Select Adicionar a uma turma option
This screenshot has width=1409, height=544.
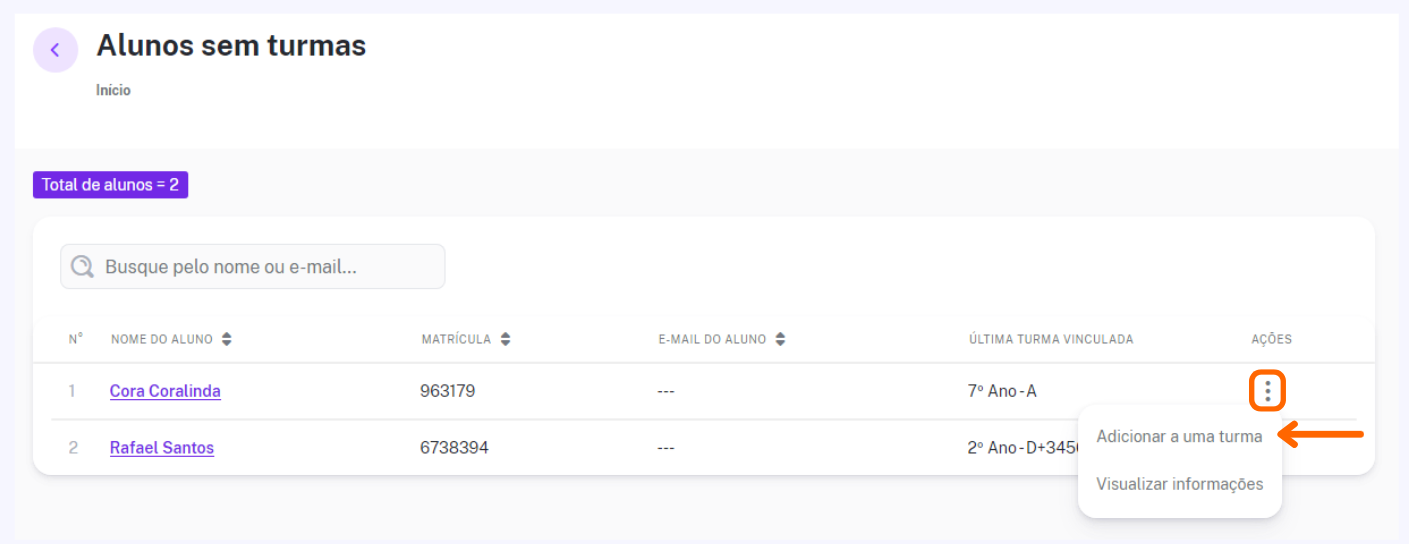click(1179, 436)
